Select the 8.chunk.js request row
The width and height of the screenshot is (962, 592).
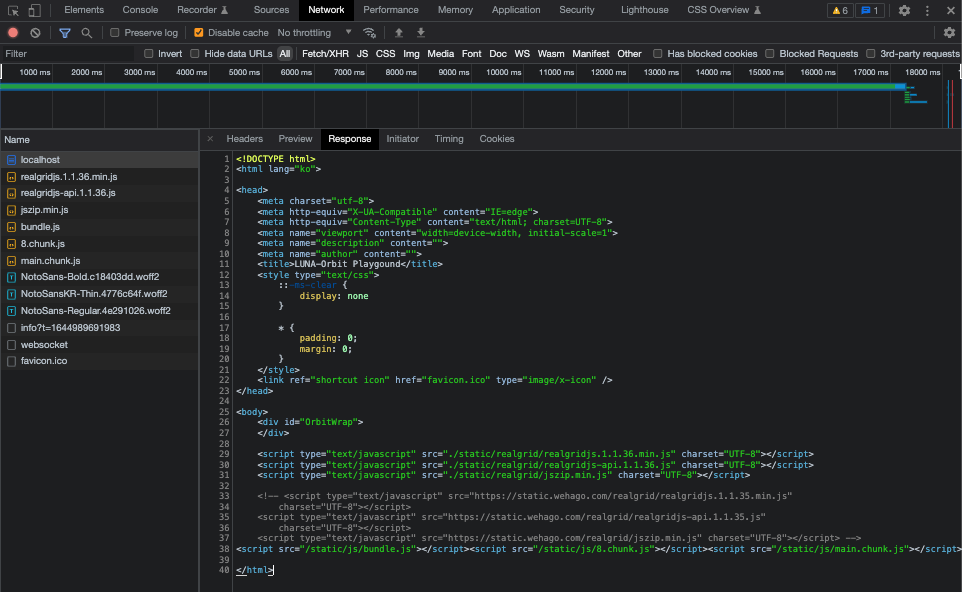click(99, 244)
